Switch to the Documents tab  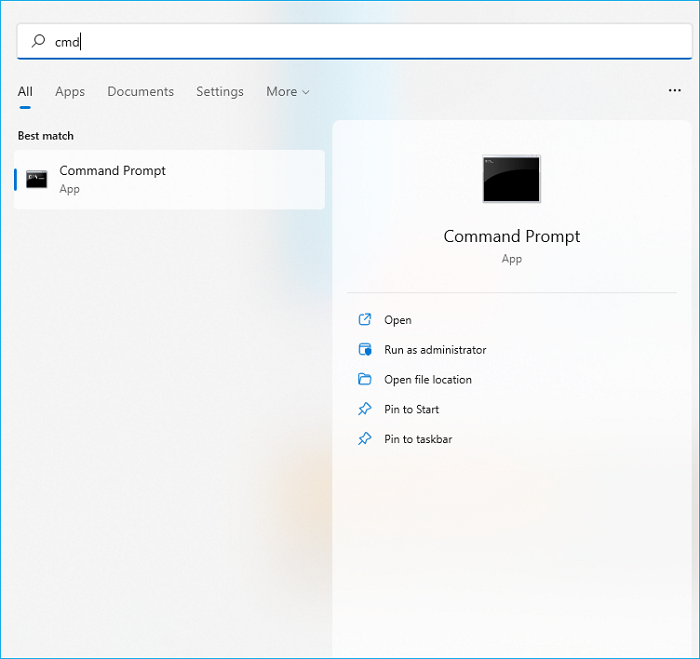pos(140,92)
